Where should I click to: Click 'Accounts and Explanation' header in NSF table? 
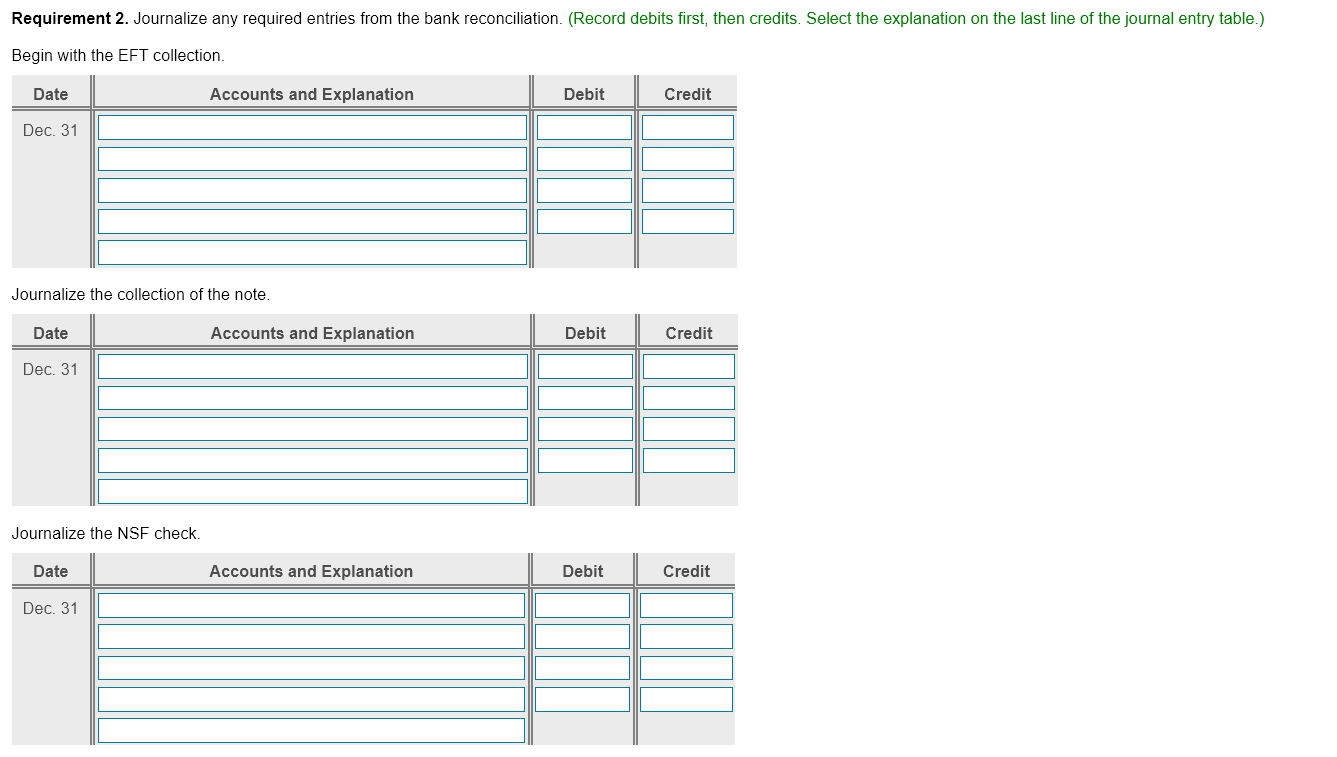311,571
